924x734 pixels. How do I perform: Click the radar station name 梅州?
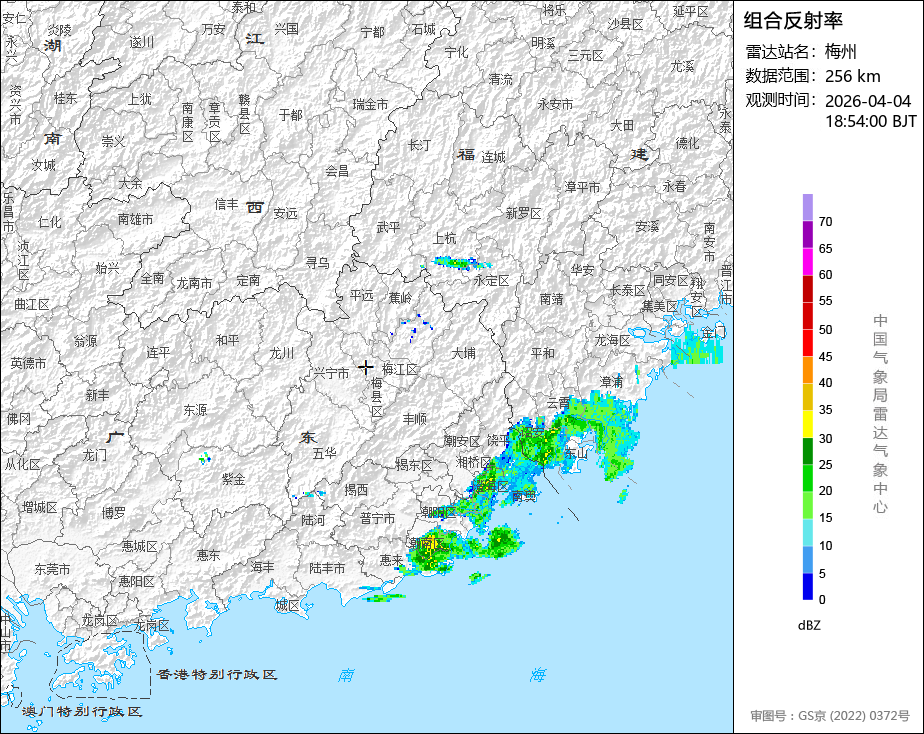[x=840, y=52]
